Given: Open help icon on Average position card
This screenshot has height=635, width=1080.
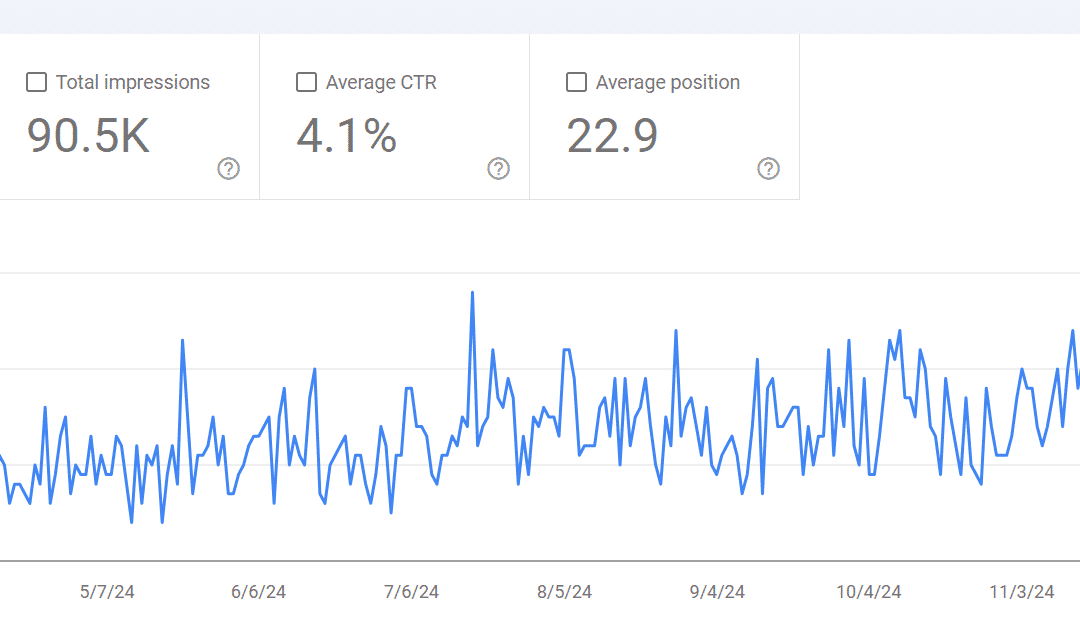Looking at the screenshot, I should click(769, 169).
